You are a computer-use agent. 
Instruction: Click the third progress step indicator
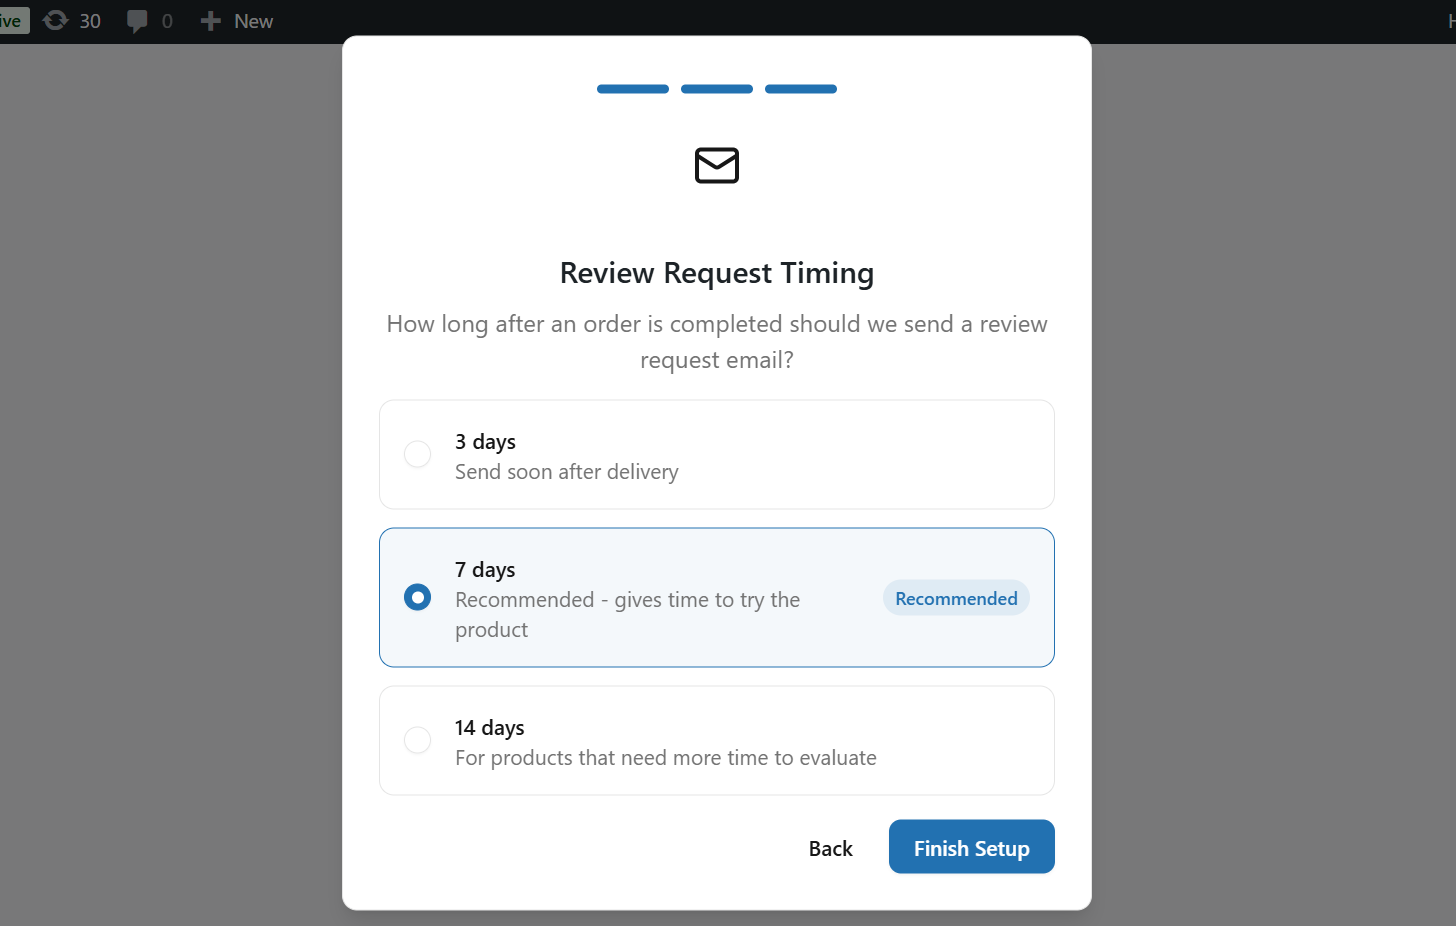click(800, 89)
